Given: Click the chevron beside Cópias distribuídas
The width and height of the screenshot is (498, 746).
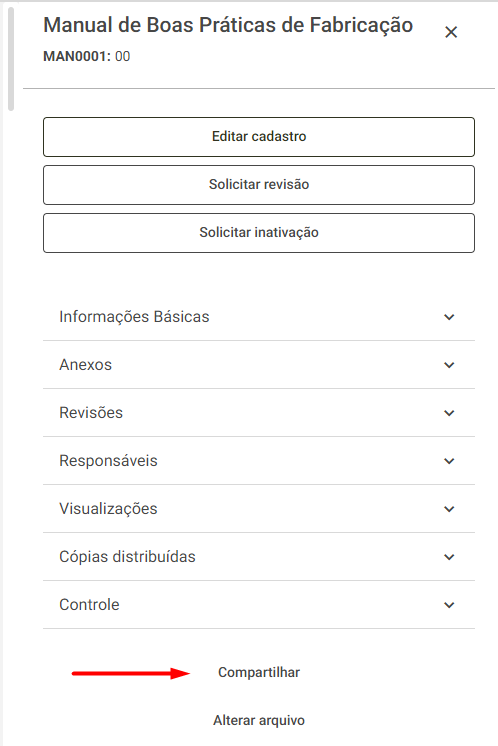Looking at the screenshot, I should coord(449,557).
